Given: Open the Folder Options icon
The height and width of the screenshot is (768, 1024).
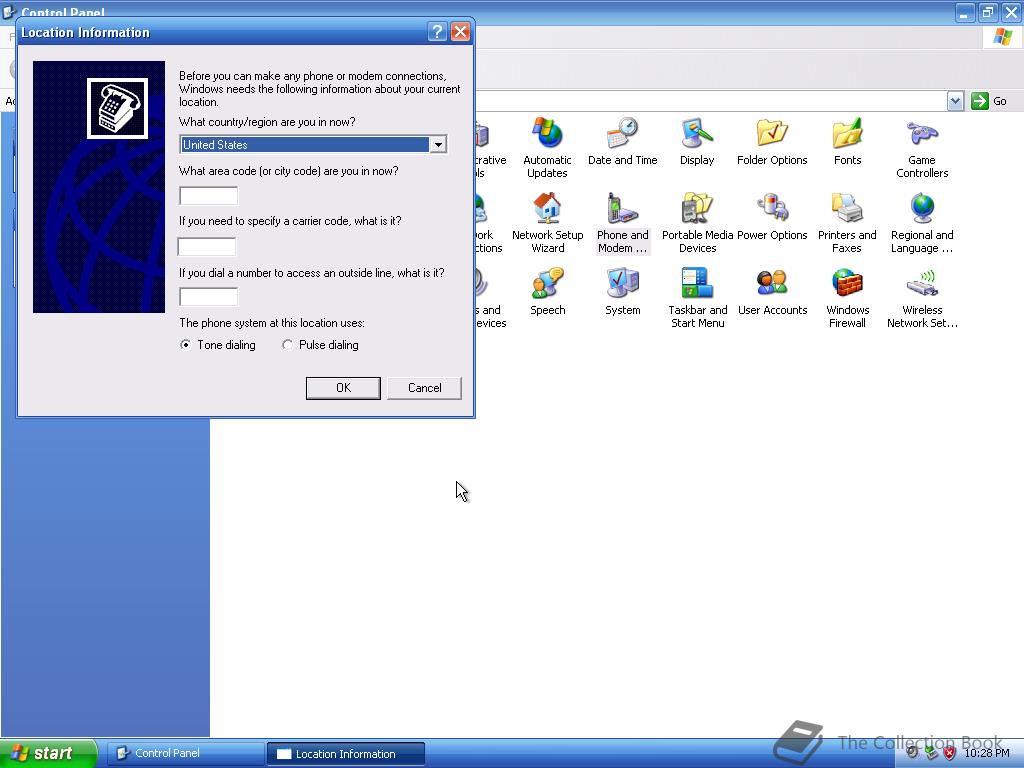Looking at the screenshot, I should (772, 133).
